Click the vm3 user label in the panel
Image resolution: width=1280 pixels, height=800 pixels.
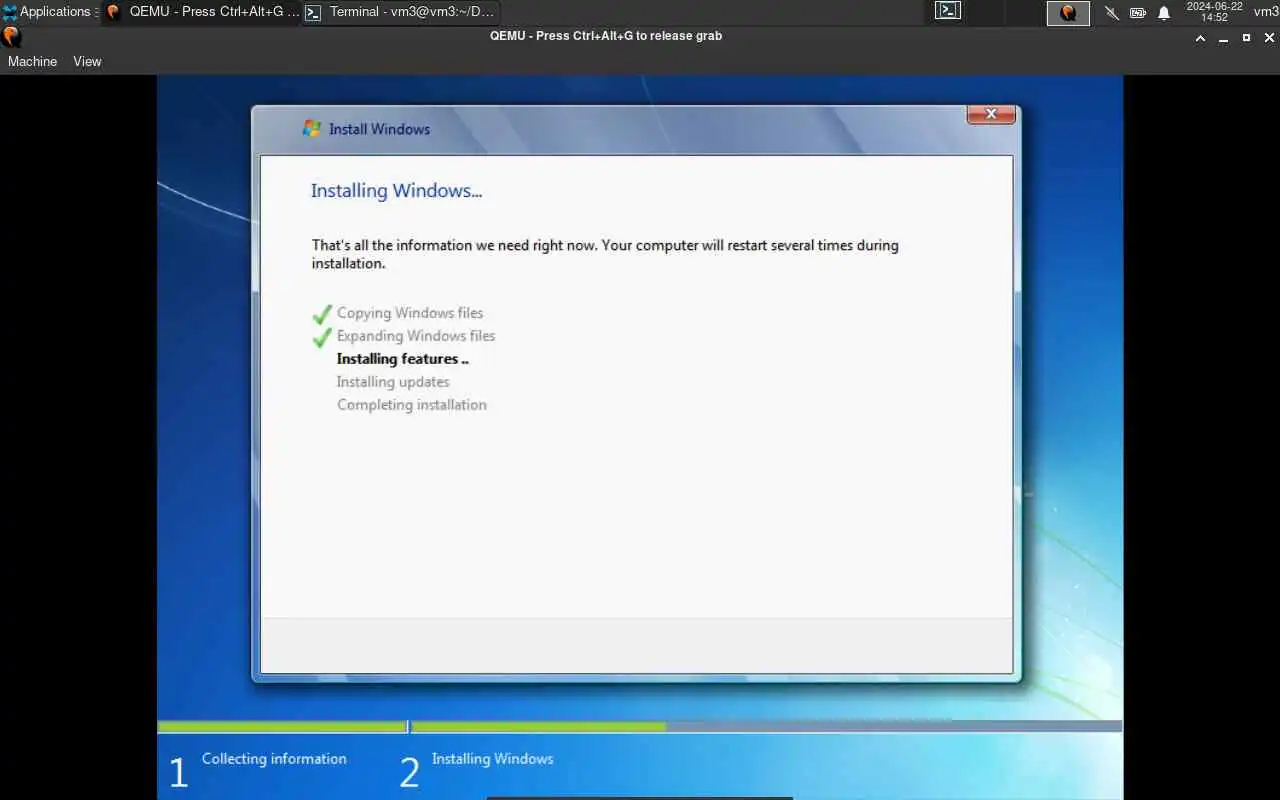[1266, 12]
